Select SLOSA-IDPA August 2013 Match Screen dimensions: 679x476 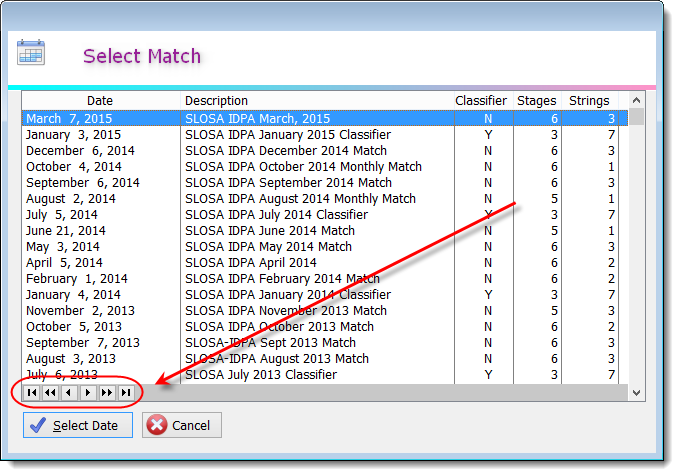277,359
